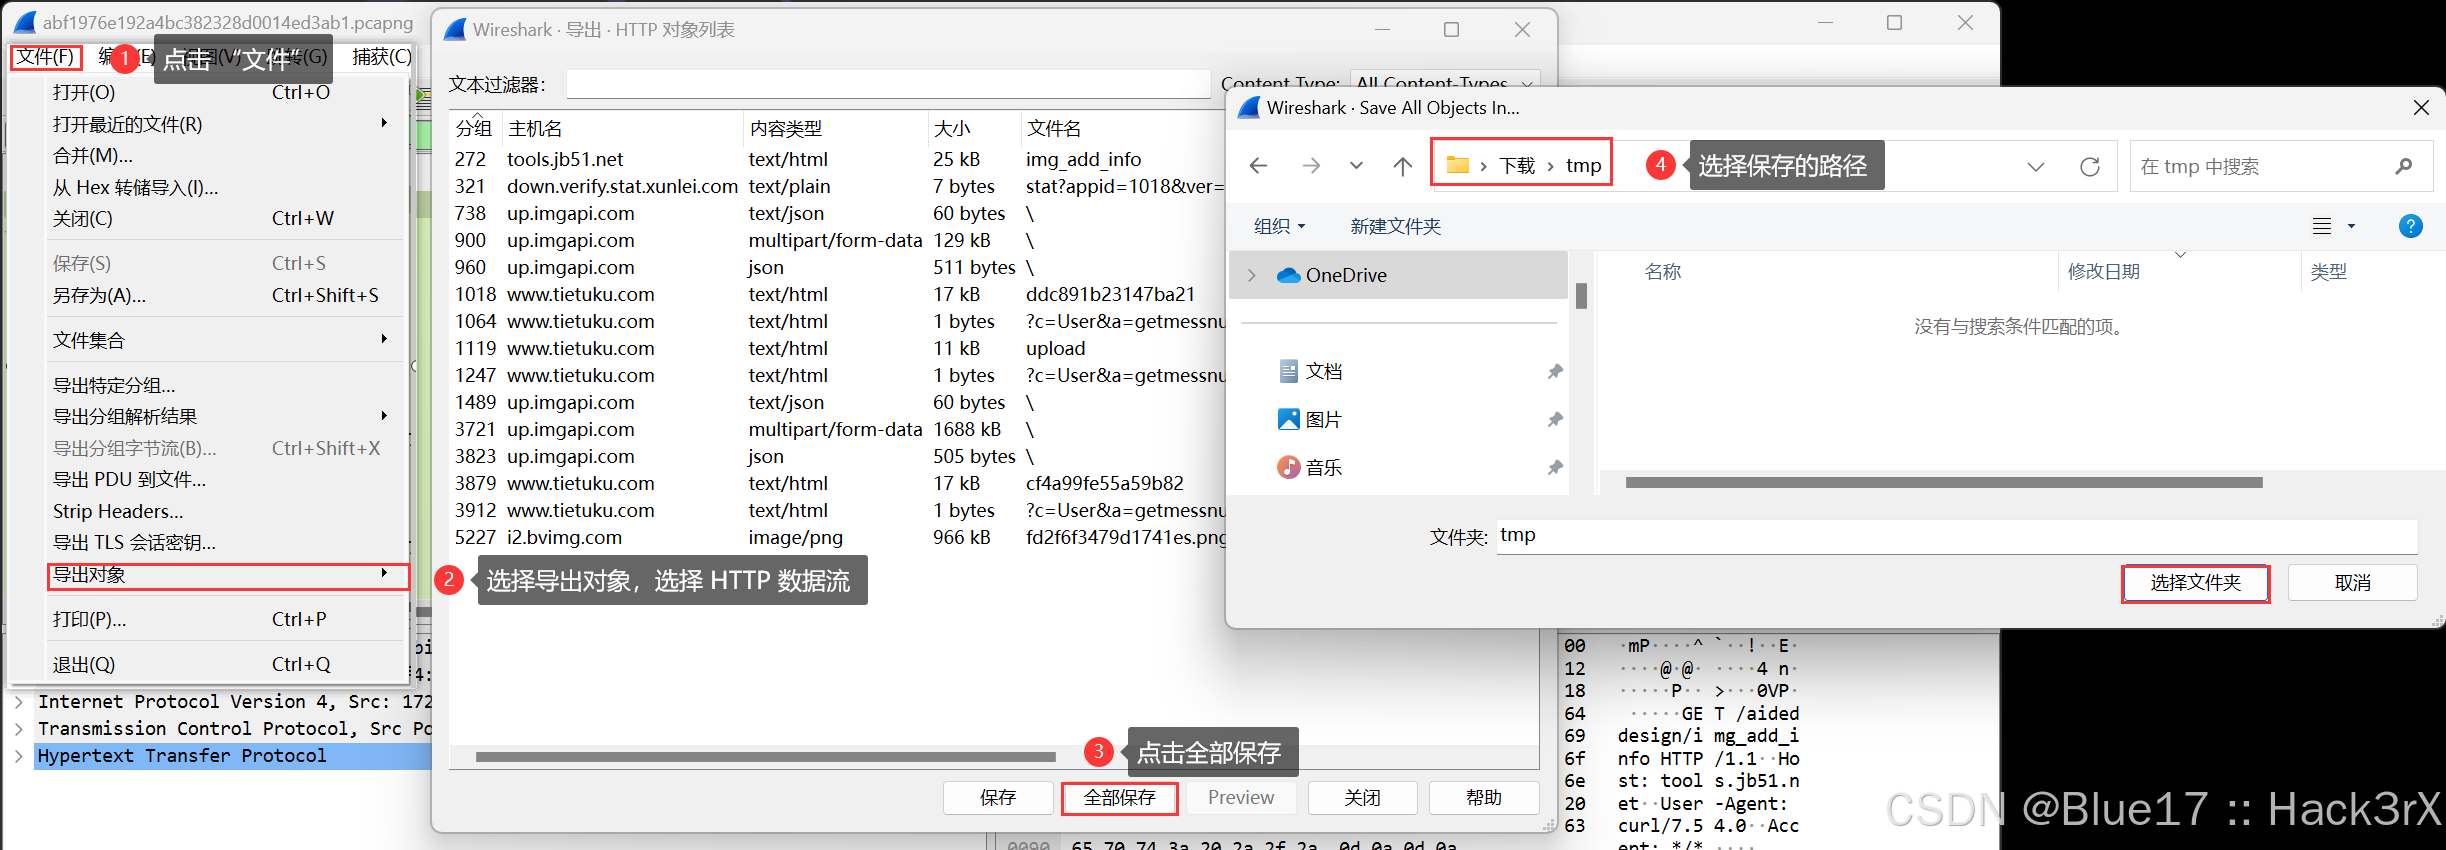Viewport: 2446px width, 850px height.
Task: Select packet 1119 upload row
Action: point(840,348)
